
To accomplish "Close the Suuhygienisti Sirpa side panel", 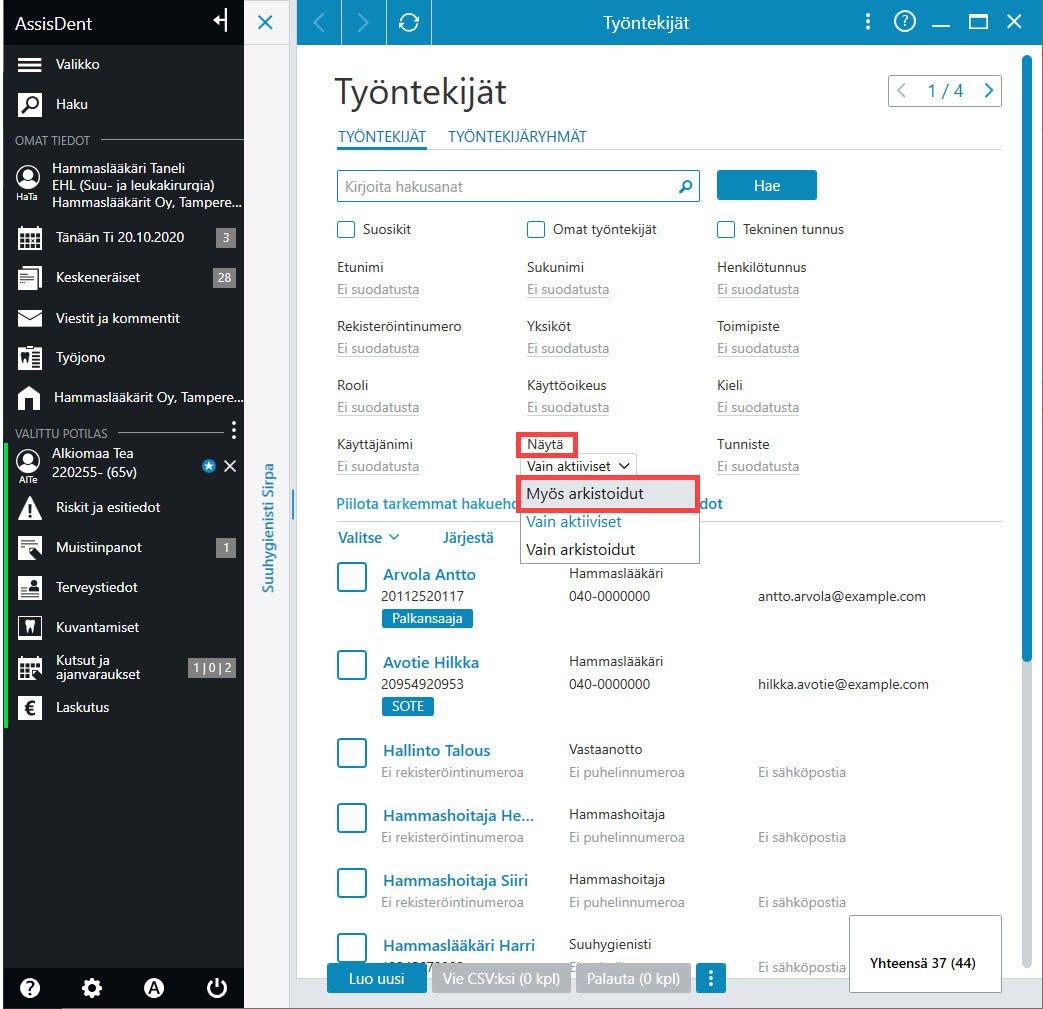I will 265,23.
